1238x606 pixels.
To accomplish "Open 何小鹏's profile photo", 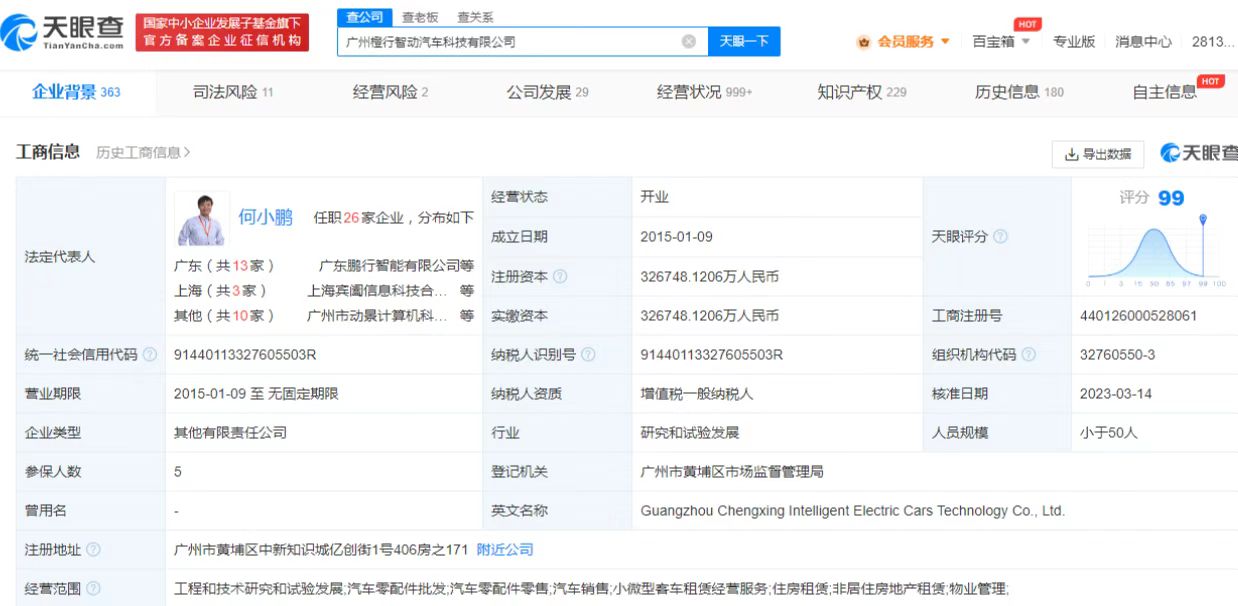I will pos(201,218).
